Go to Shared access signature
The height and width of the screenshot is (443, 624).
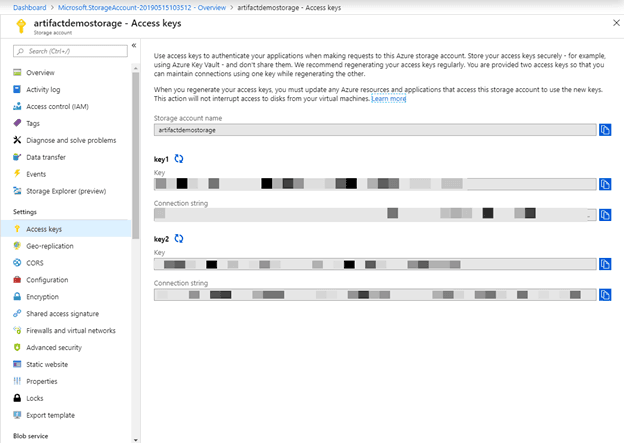(x=62, y=313)
